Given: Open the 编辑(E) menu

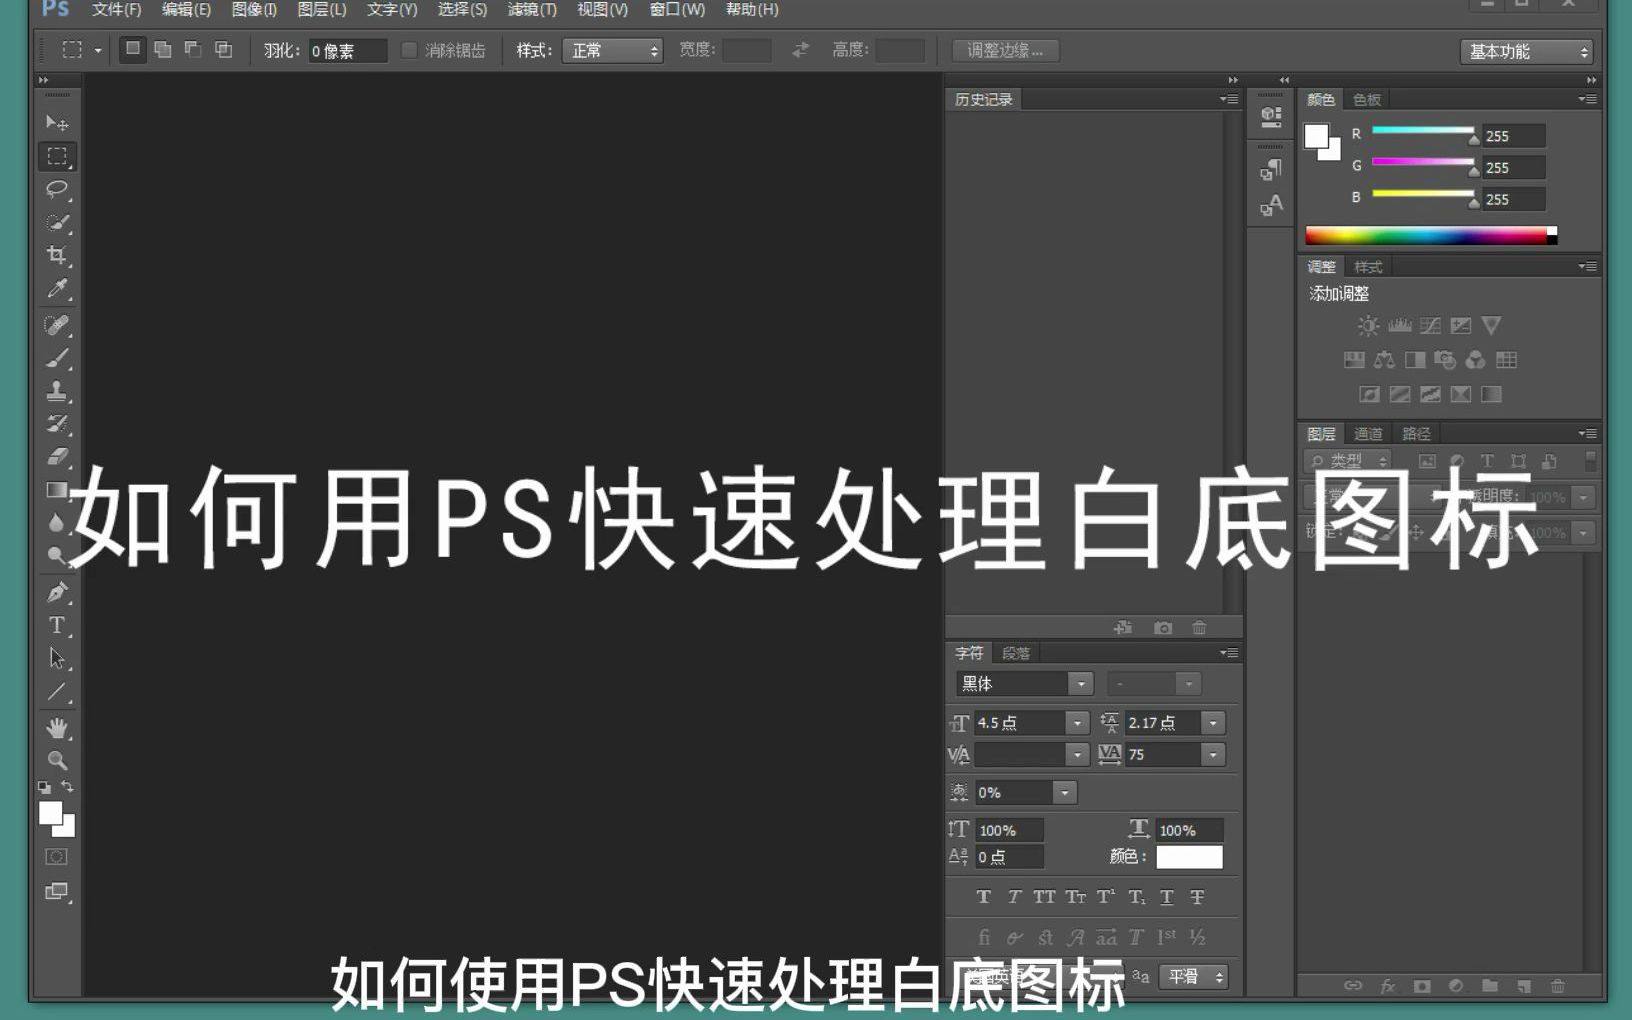Looking at the screenshot, I should [186, 9].
